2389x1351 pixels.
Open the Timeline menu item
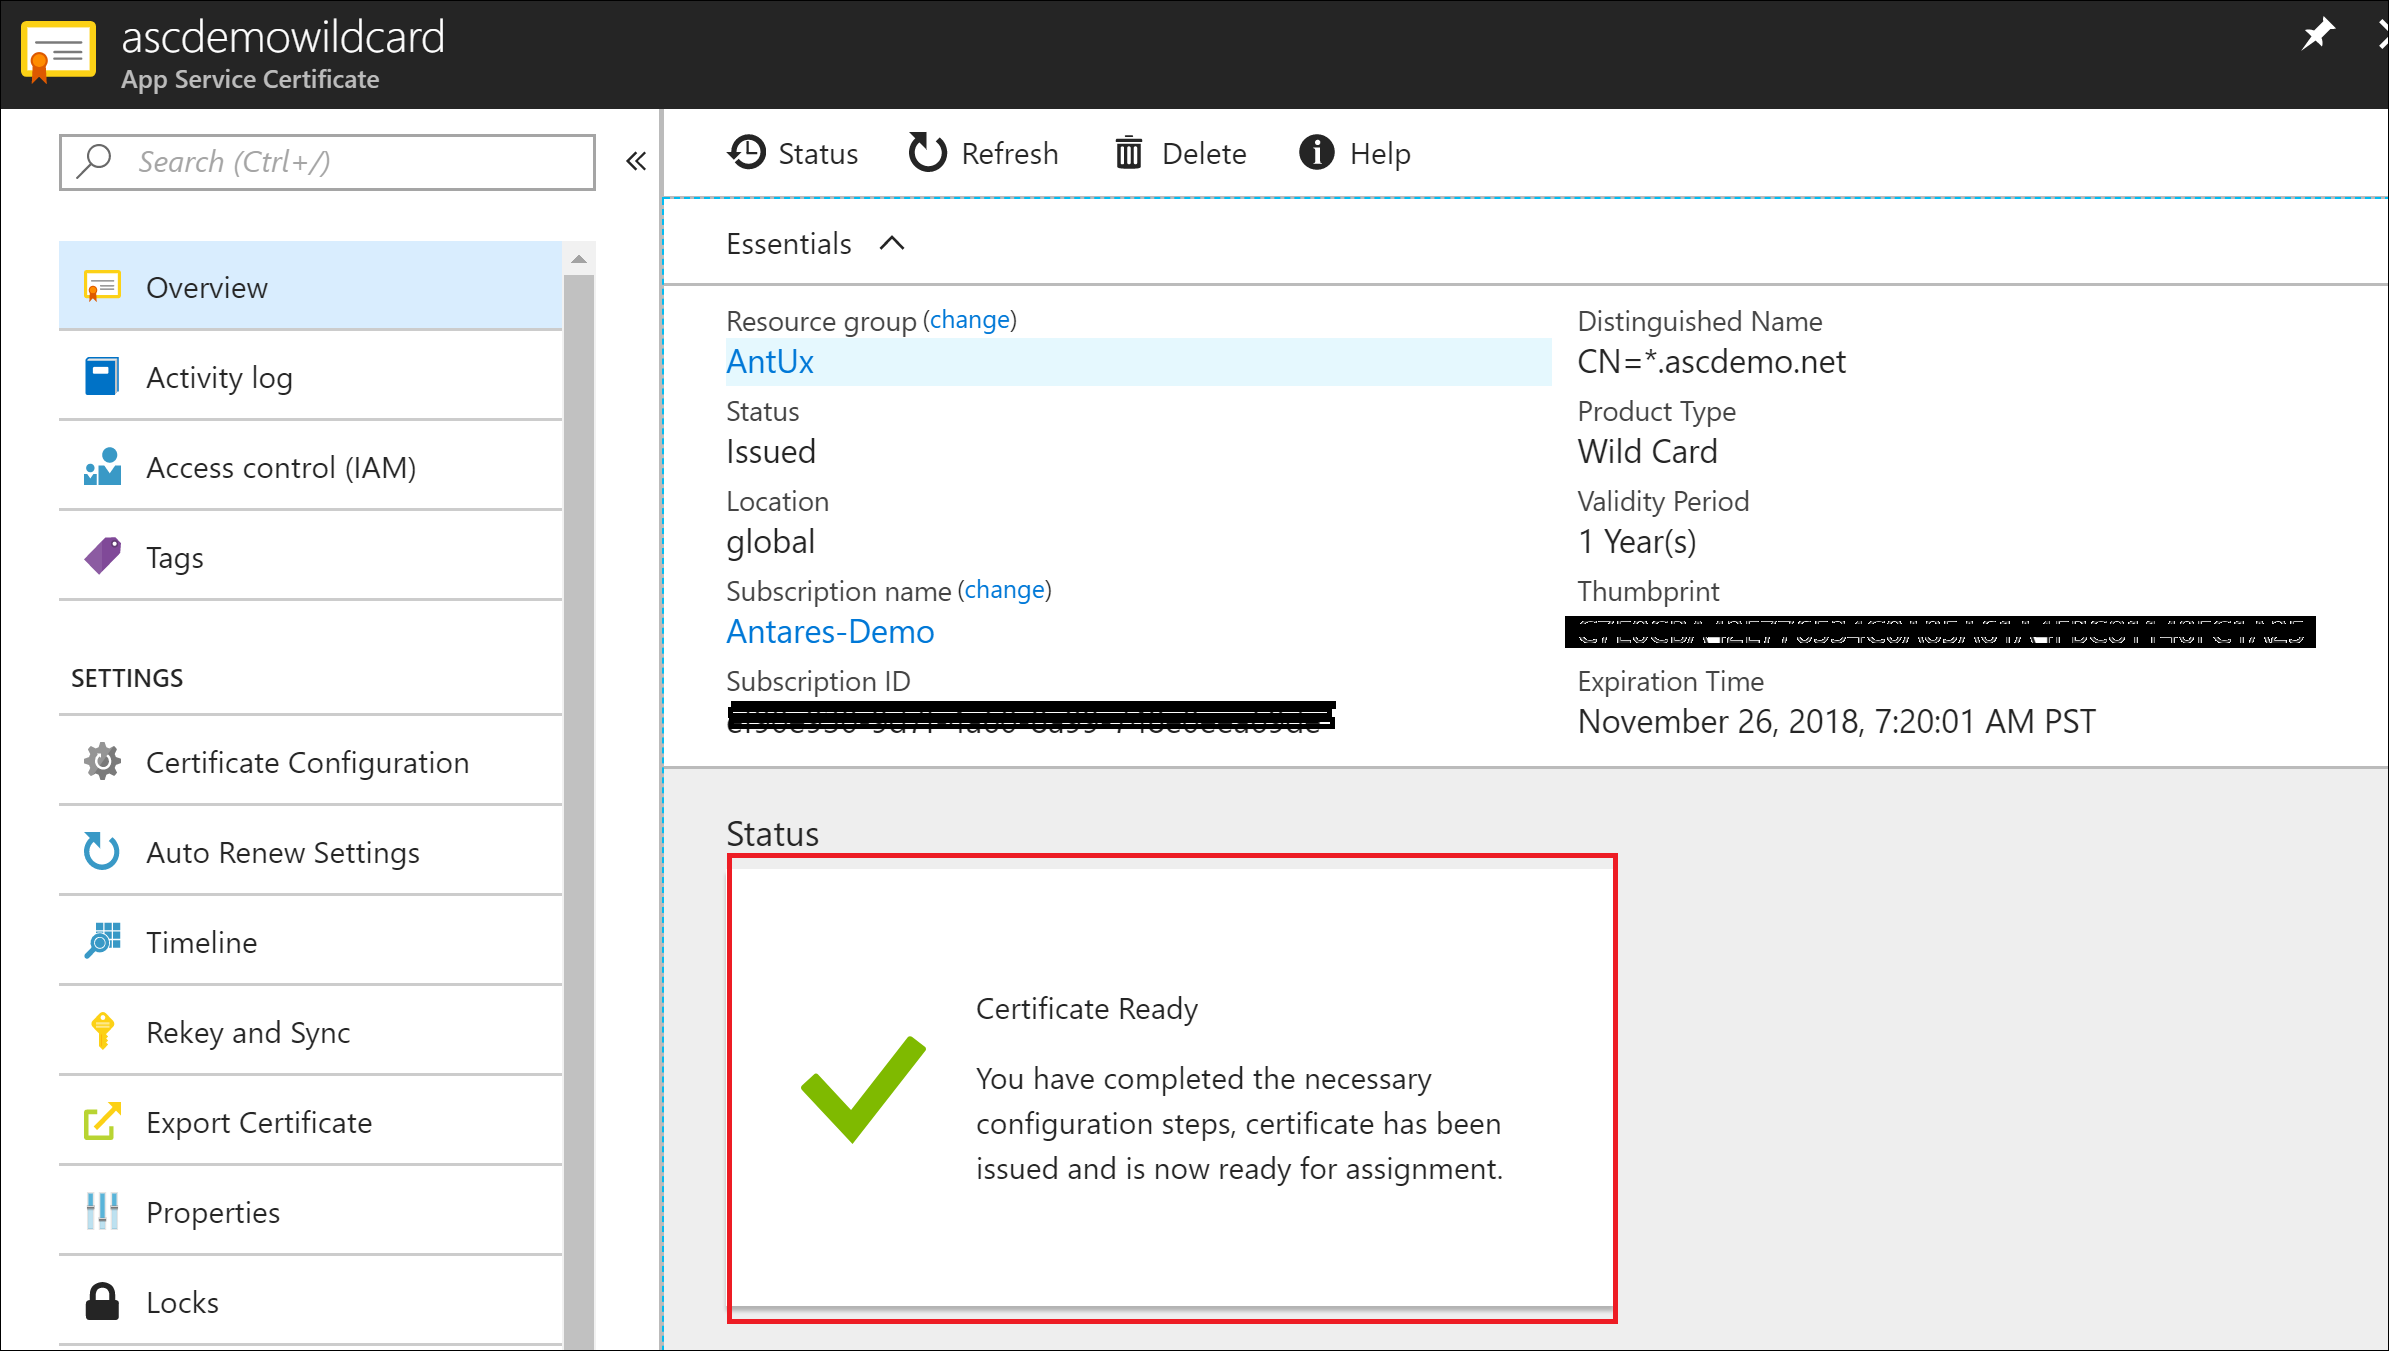point(201,942)
